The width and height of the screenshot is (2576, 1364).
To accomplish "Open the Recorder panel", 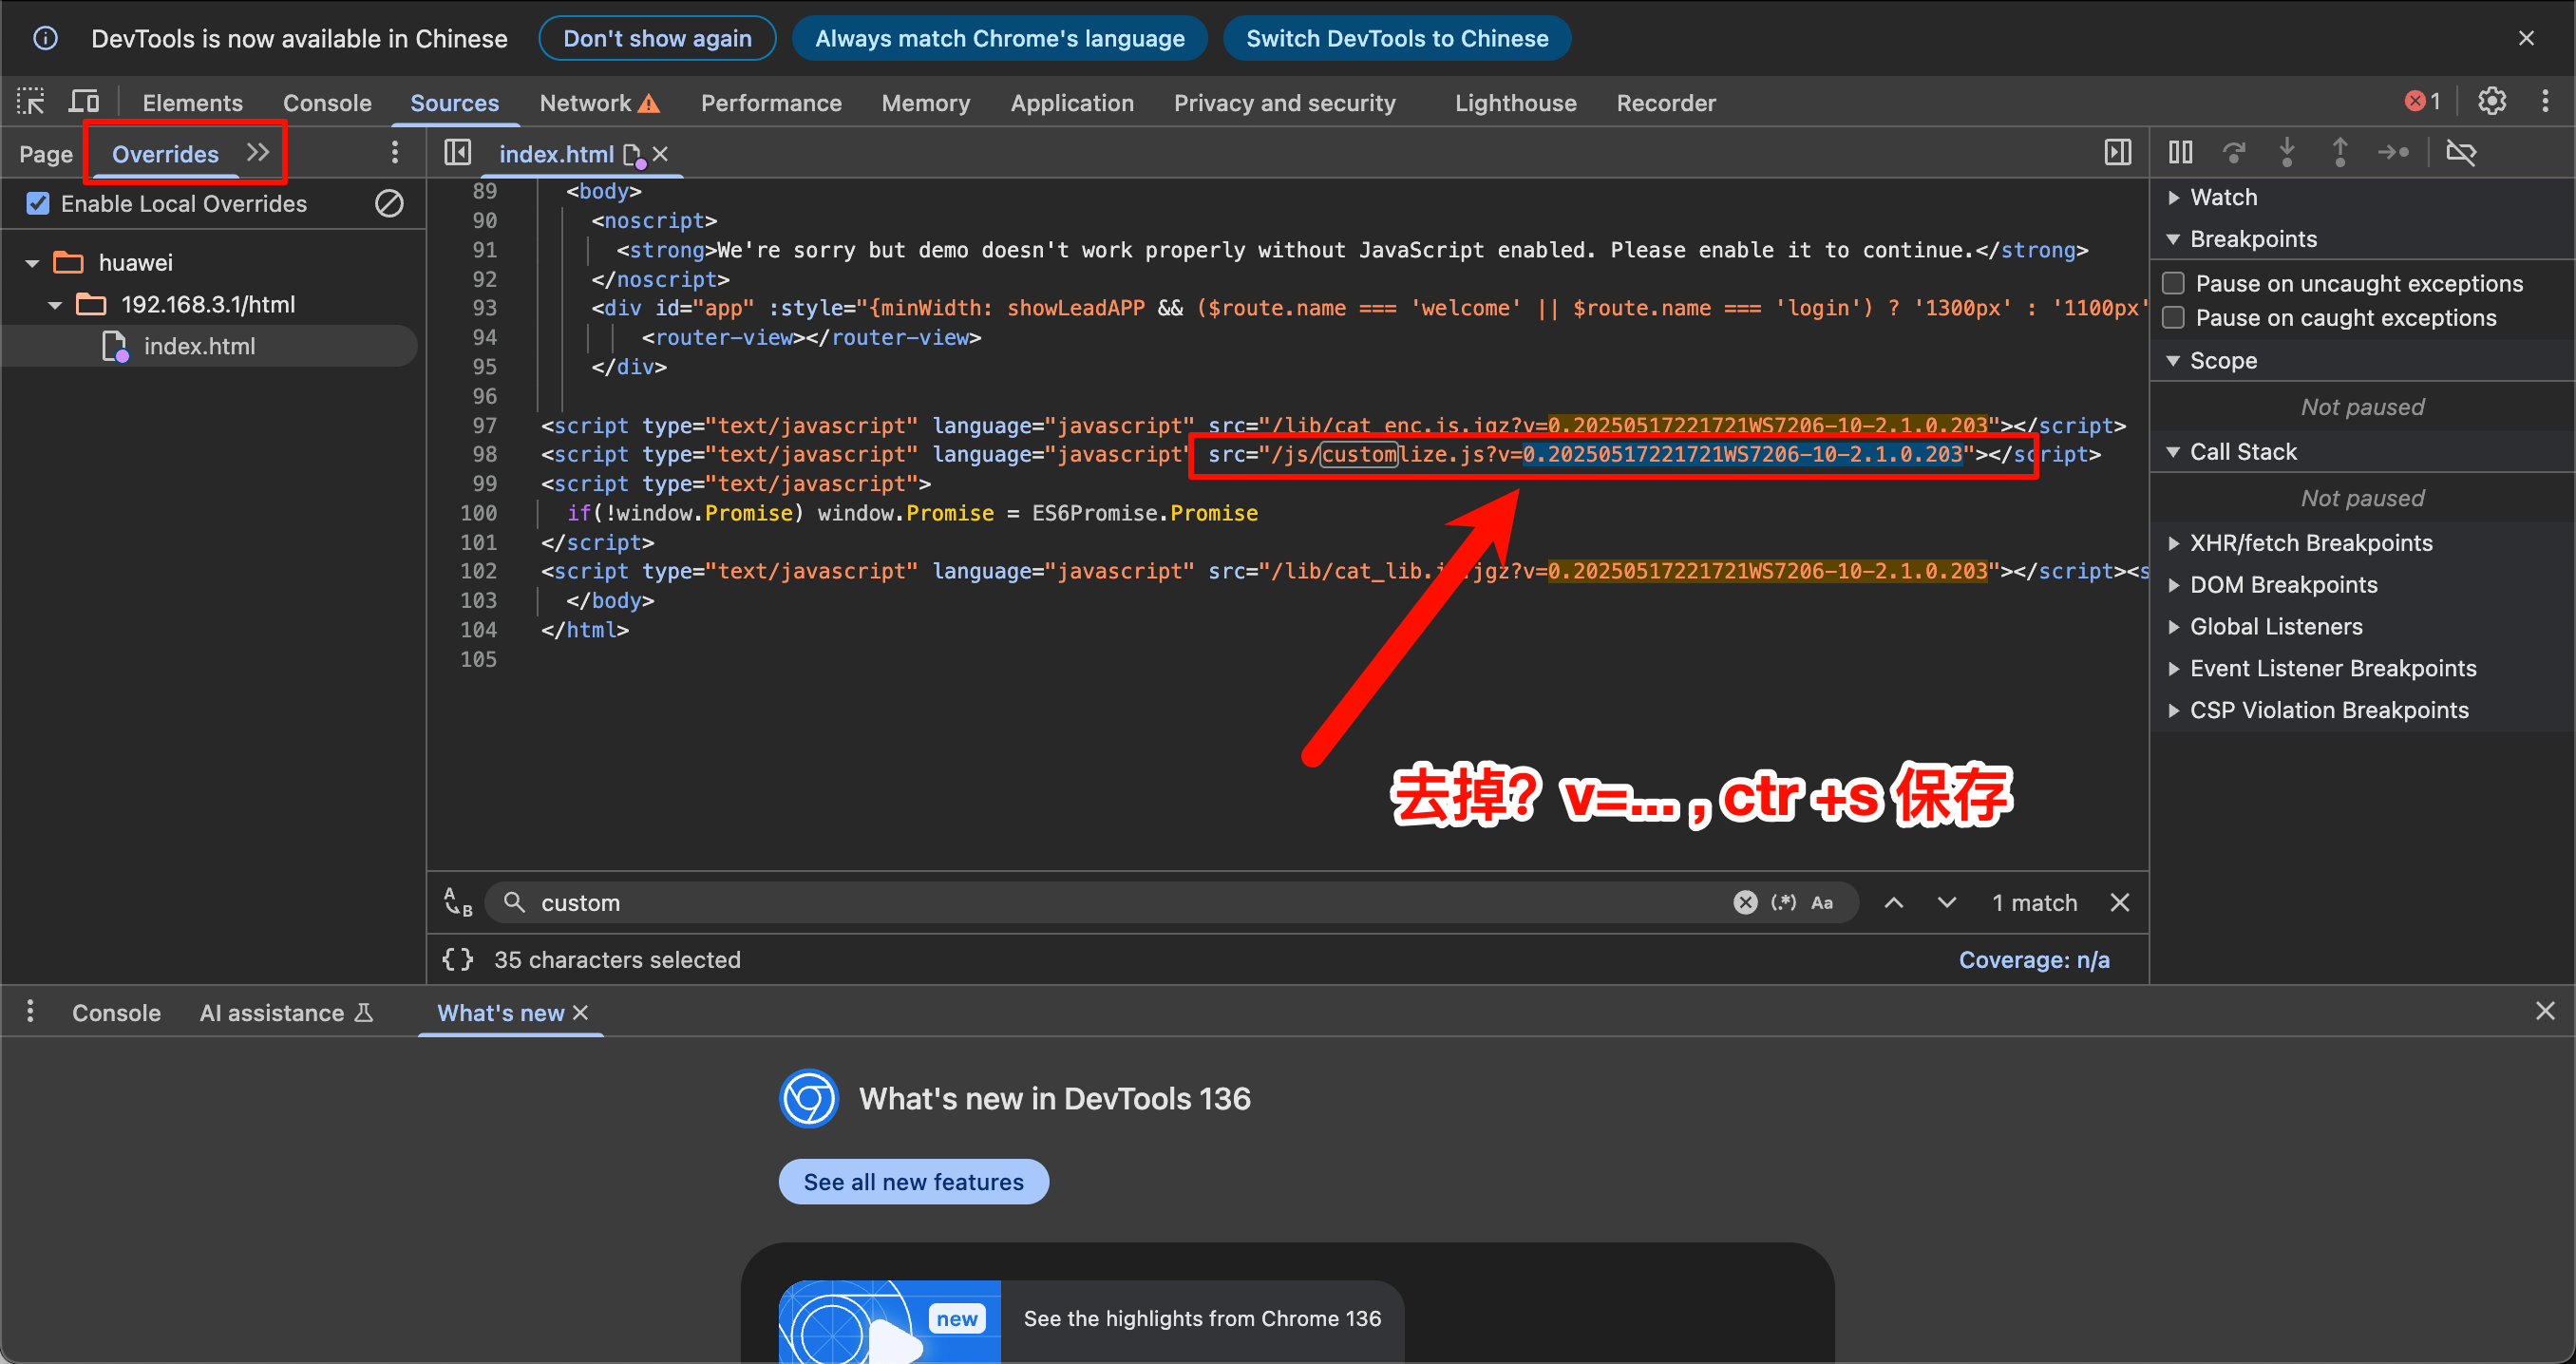I will [1666, 103].
